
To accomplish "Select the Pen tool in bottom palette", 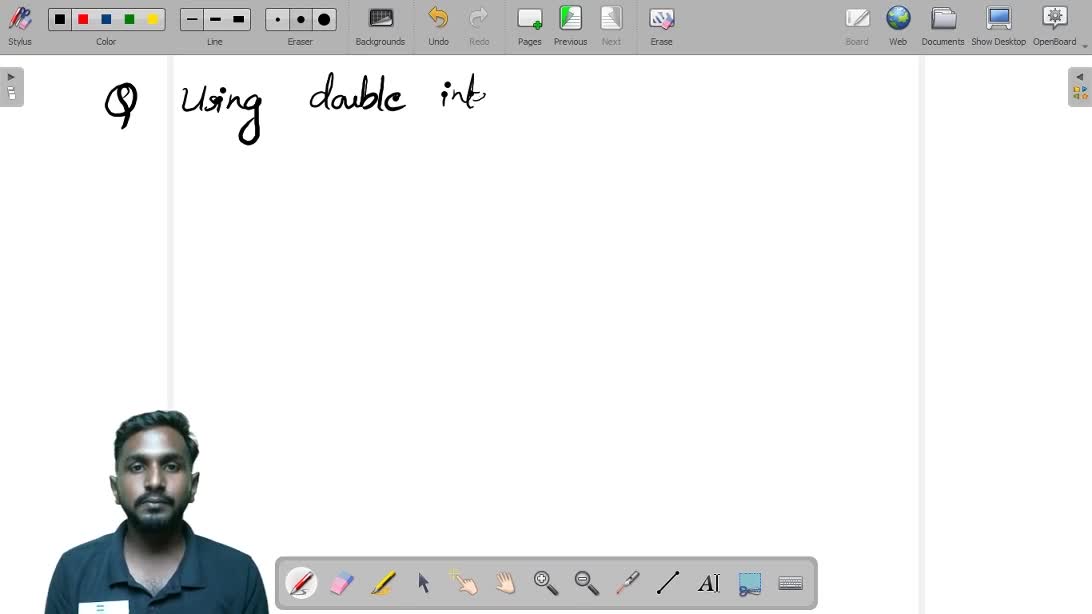I will click(301, 583).
